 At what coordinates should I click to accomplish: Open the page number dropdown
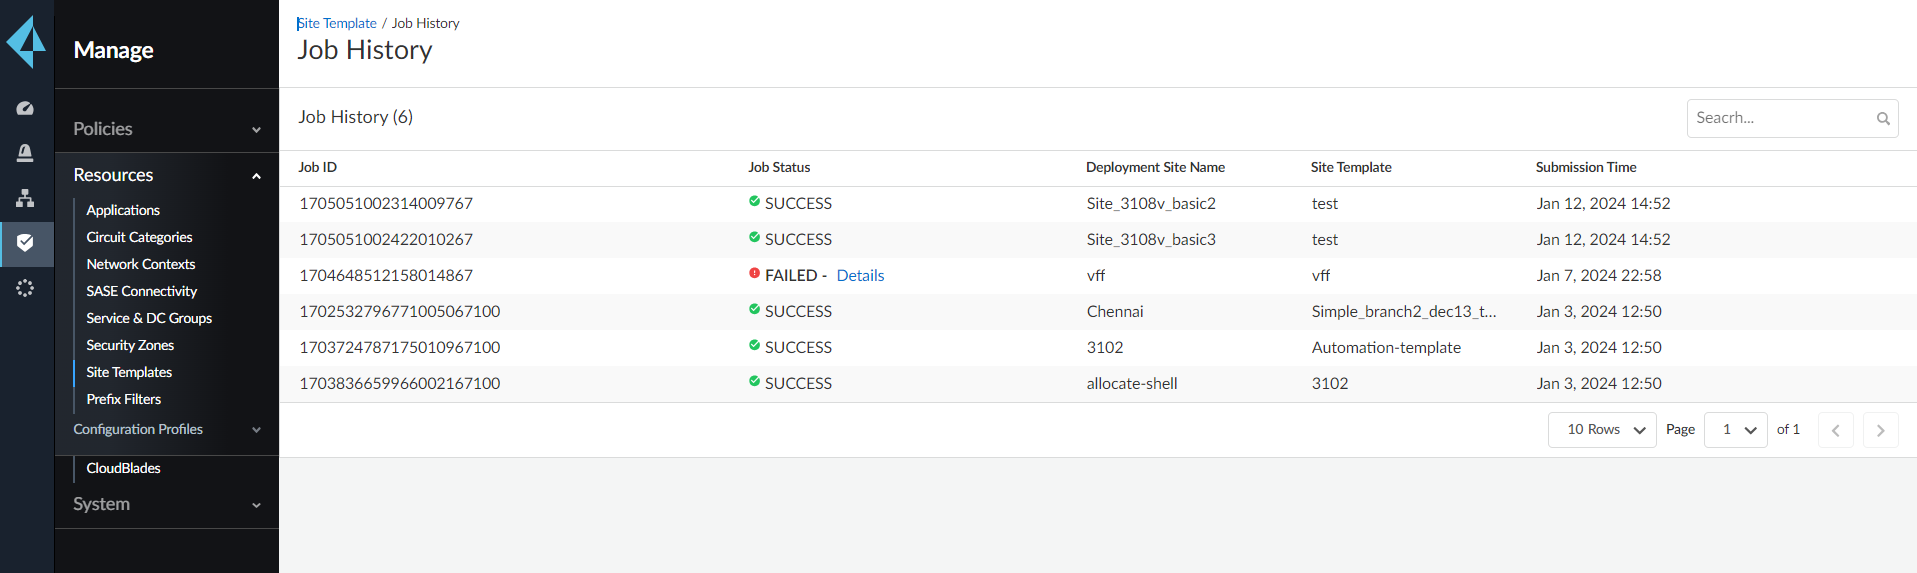(x=1736, y=430)
